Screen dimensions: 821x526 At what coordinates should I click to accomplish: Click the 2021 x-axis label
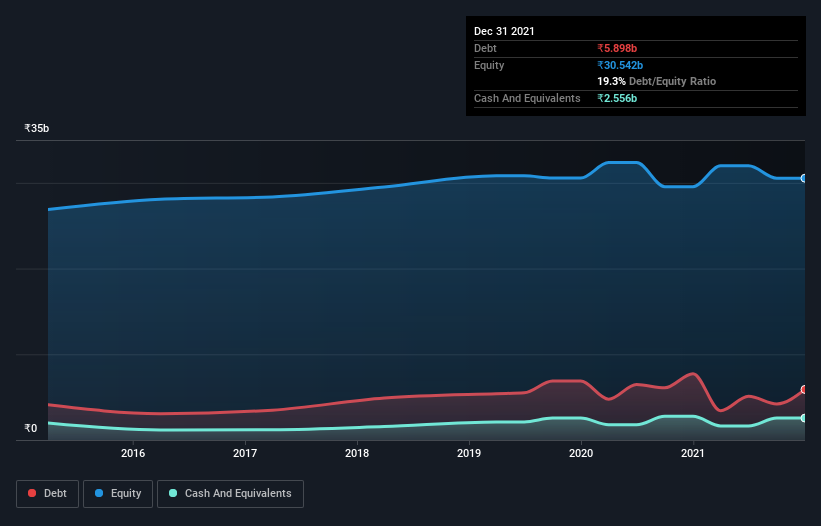pyautogui.click(x=693, y=453)
